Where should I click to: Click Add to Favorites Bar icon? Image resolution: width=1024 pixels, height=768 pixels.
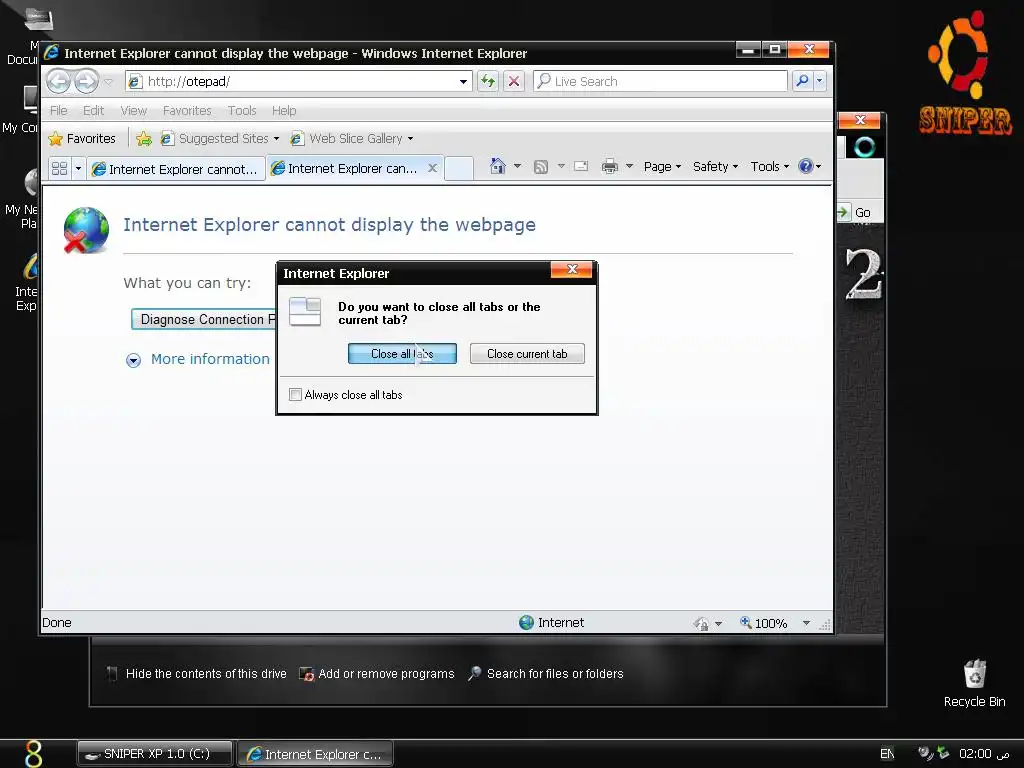pos(144,138)
